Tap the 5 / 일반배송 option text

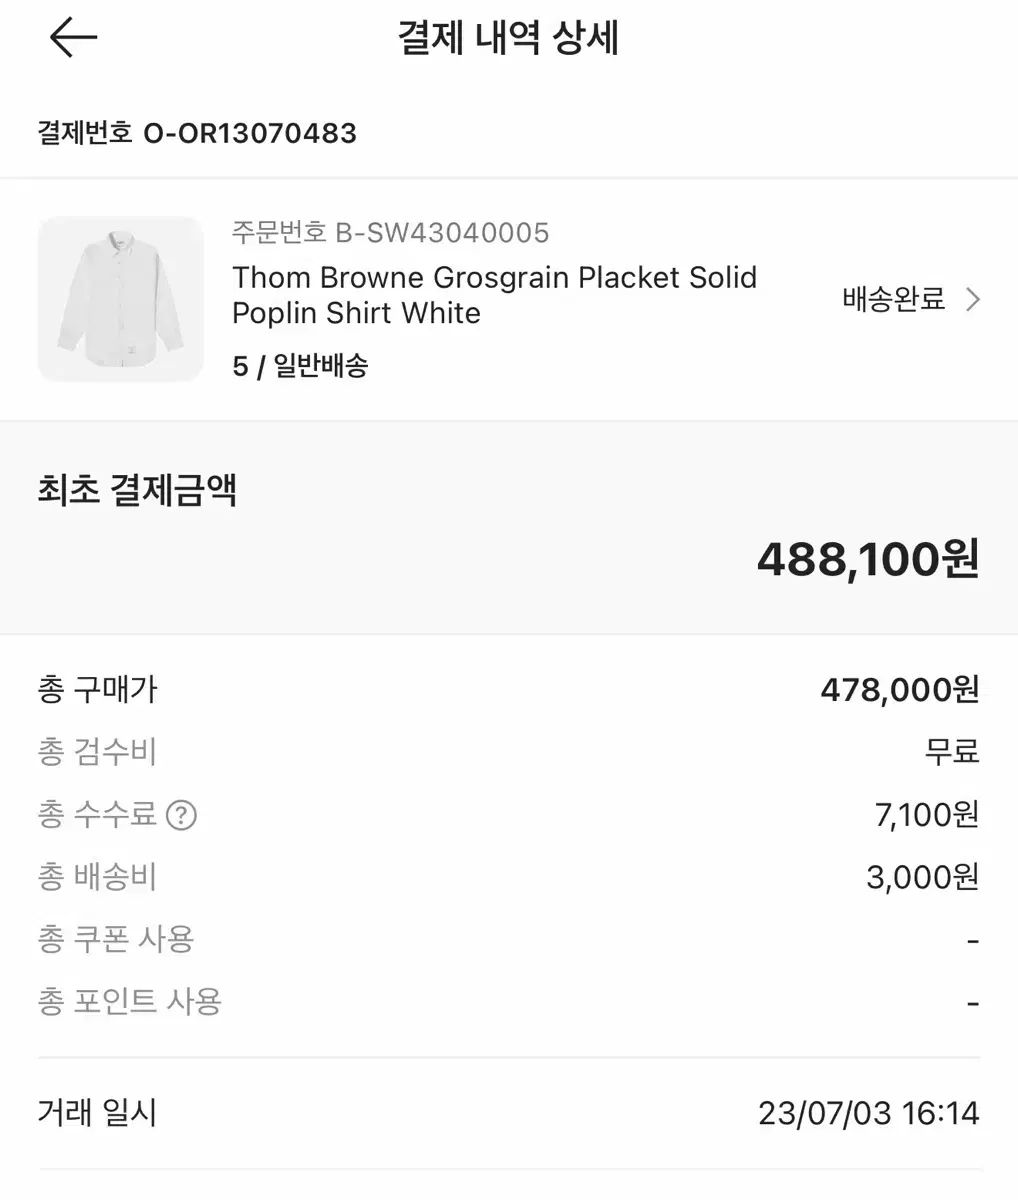pyautogui.click(x=300, y=366)
